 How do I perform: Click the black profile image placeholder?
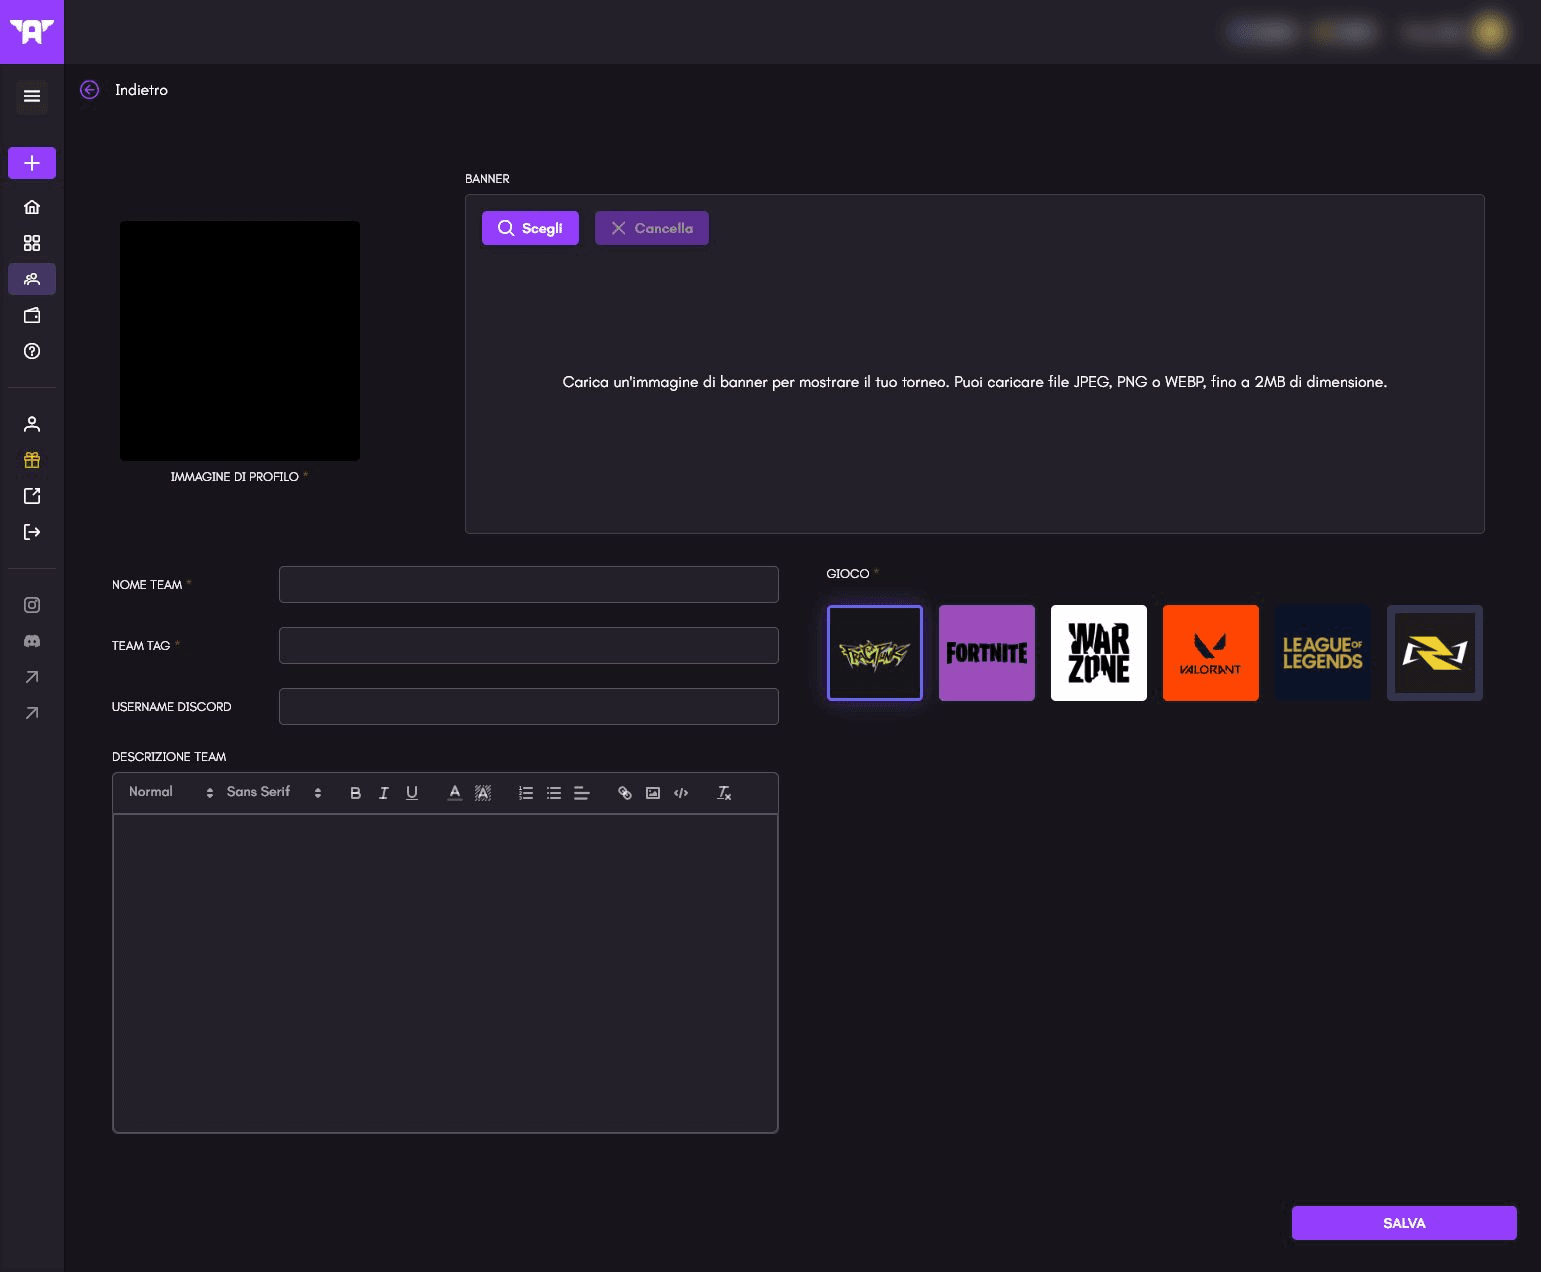coord(240,341)
